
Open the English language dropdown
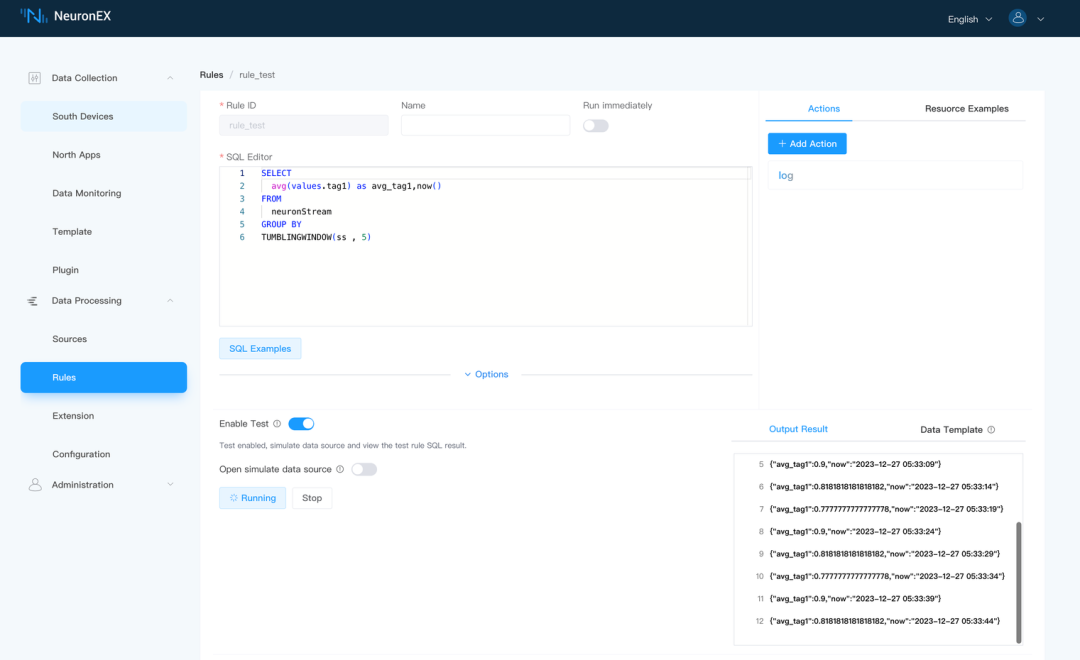pyautogui.click(x=969, y=19)
